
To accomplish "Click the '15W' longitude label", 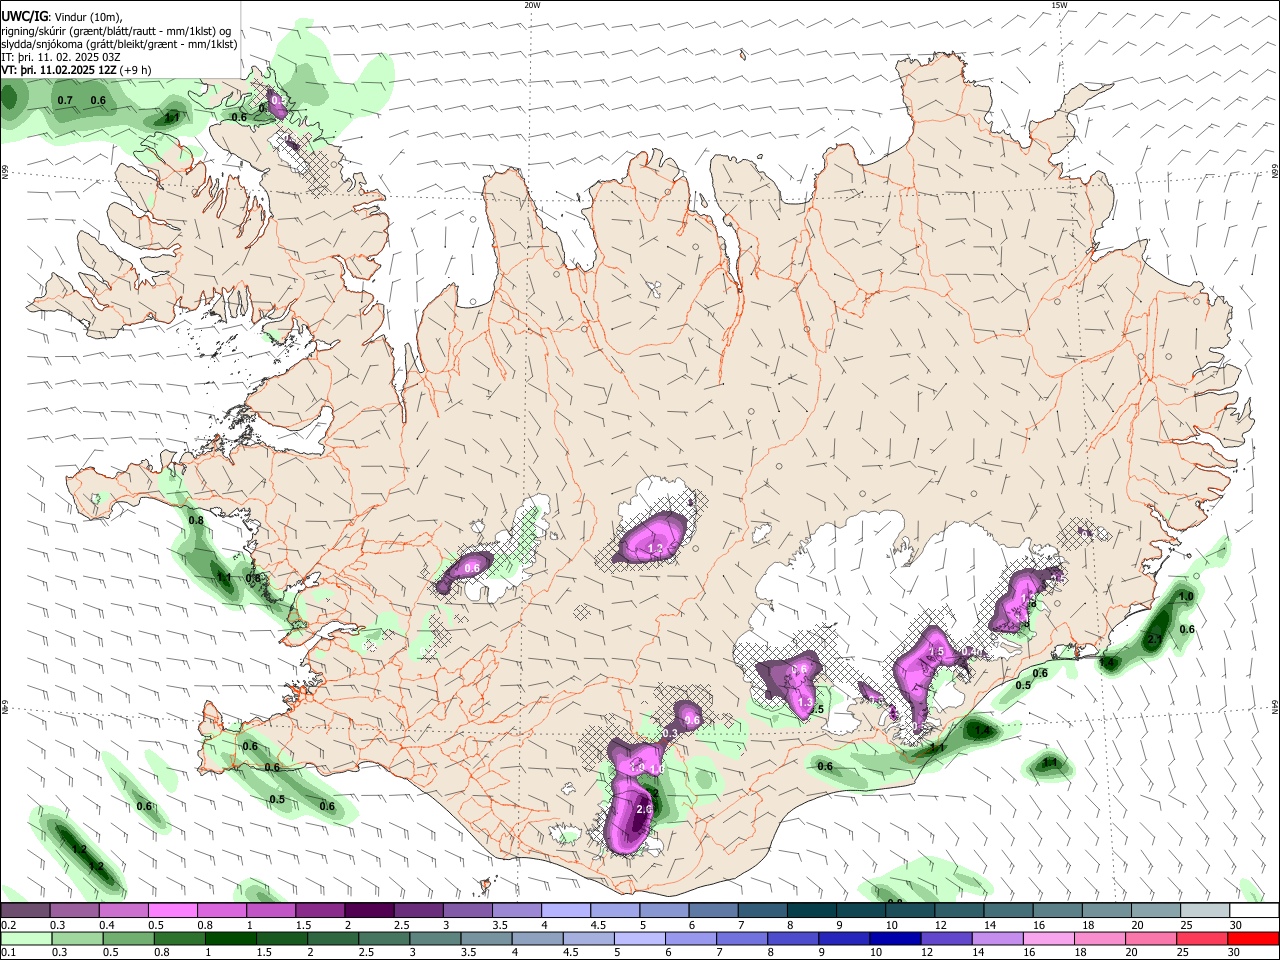I will (1059, 5).
